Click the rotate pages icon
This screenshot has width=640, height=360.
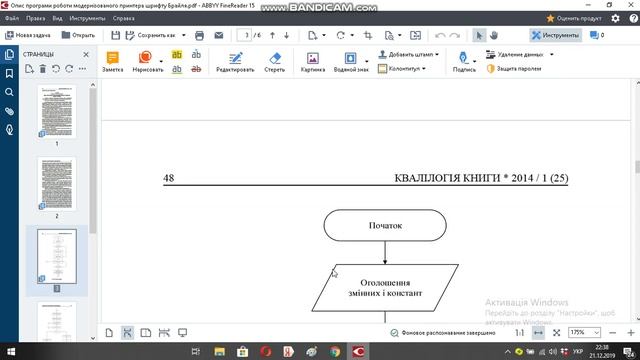tap(340, 36)
